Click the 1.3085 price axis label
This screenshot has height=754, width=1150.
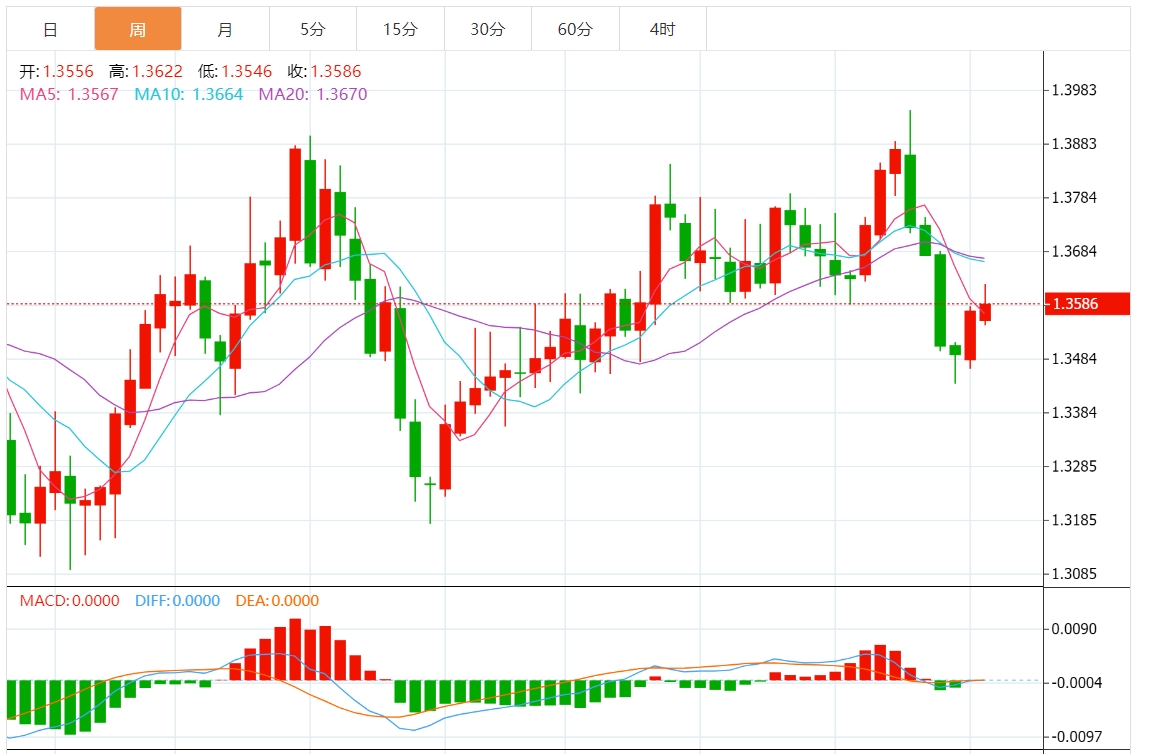tap(1074, 574)
